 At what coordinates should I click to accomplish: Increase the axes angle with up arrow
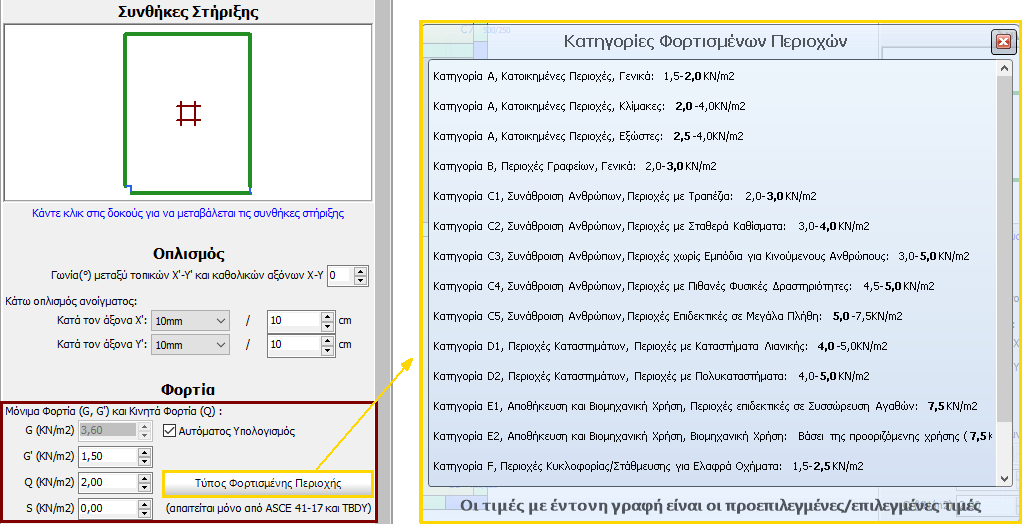[361, 270]
